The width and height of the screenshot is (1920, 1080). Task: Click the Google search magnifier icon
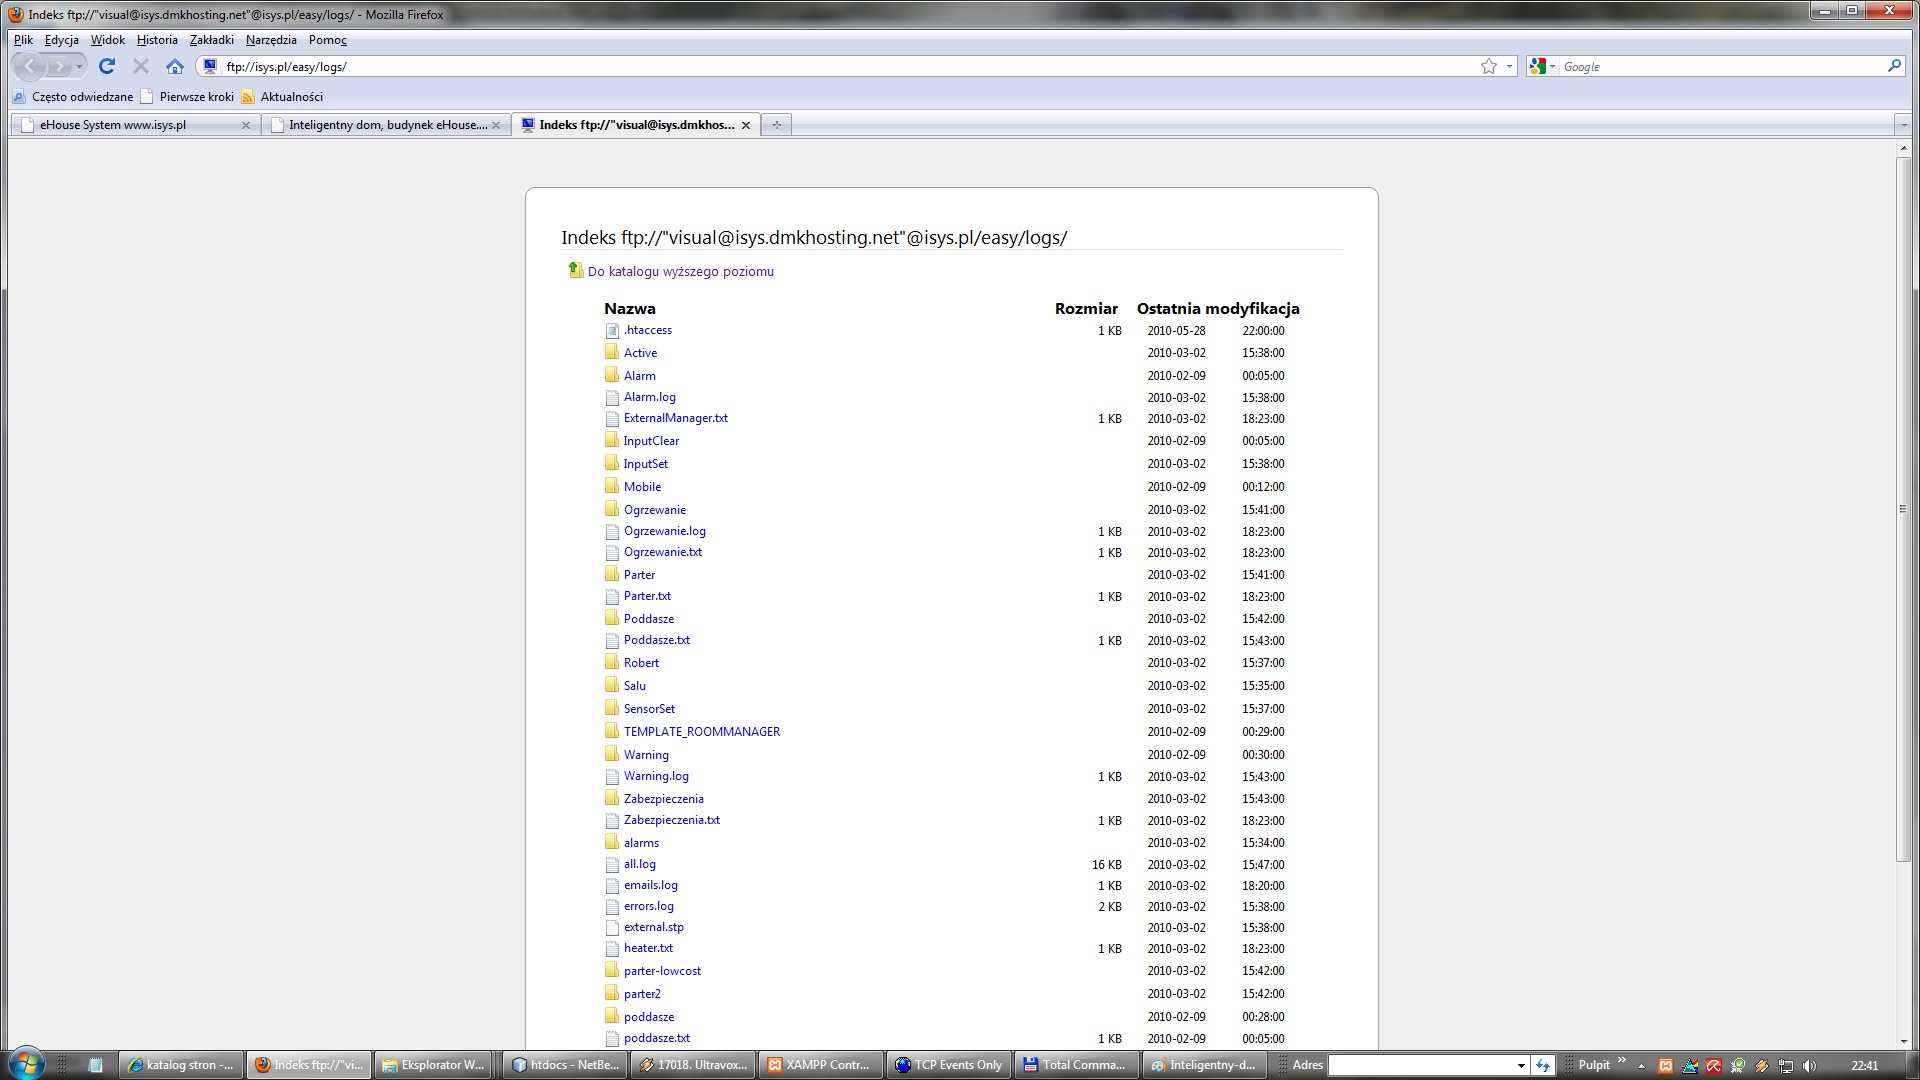click(x=1896, y=66)
